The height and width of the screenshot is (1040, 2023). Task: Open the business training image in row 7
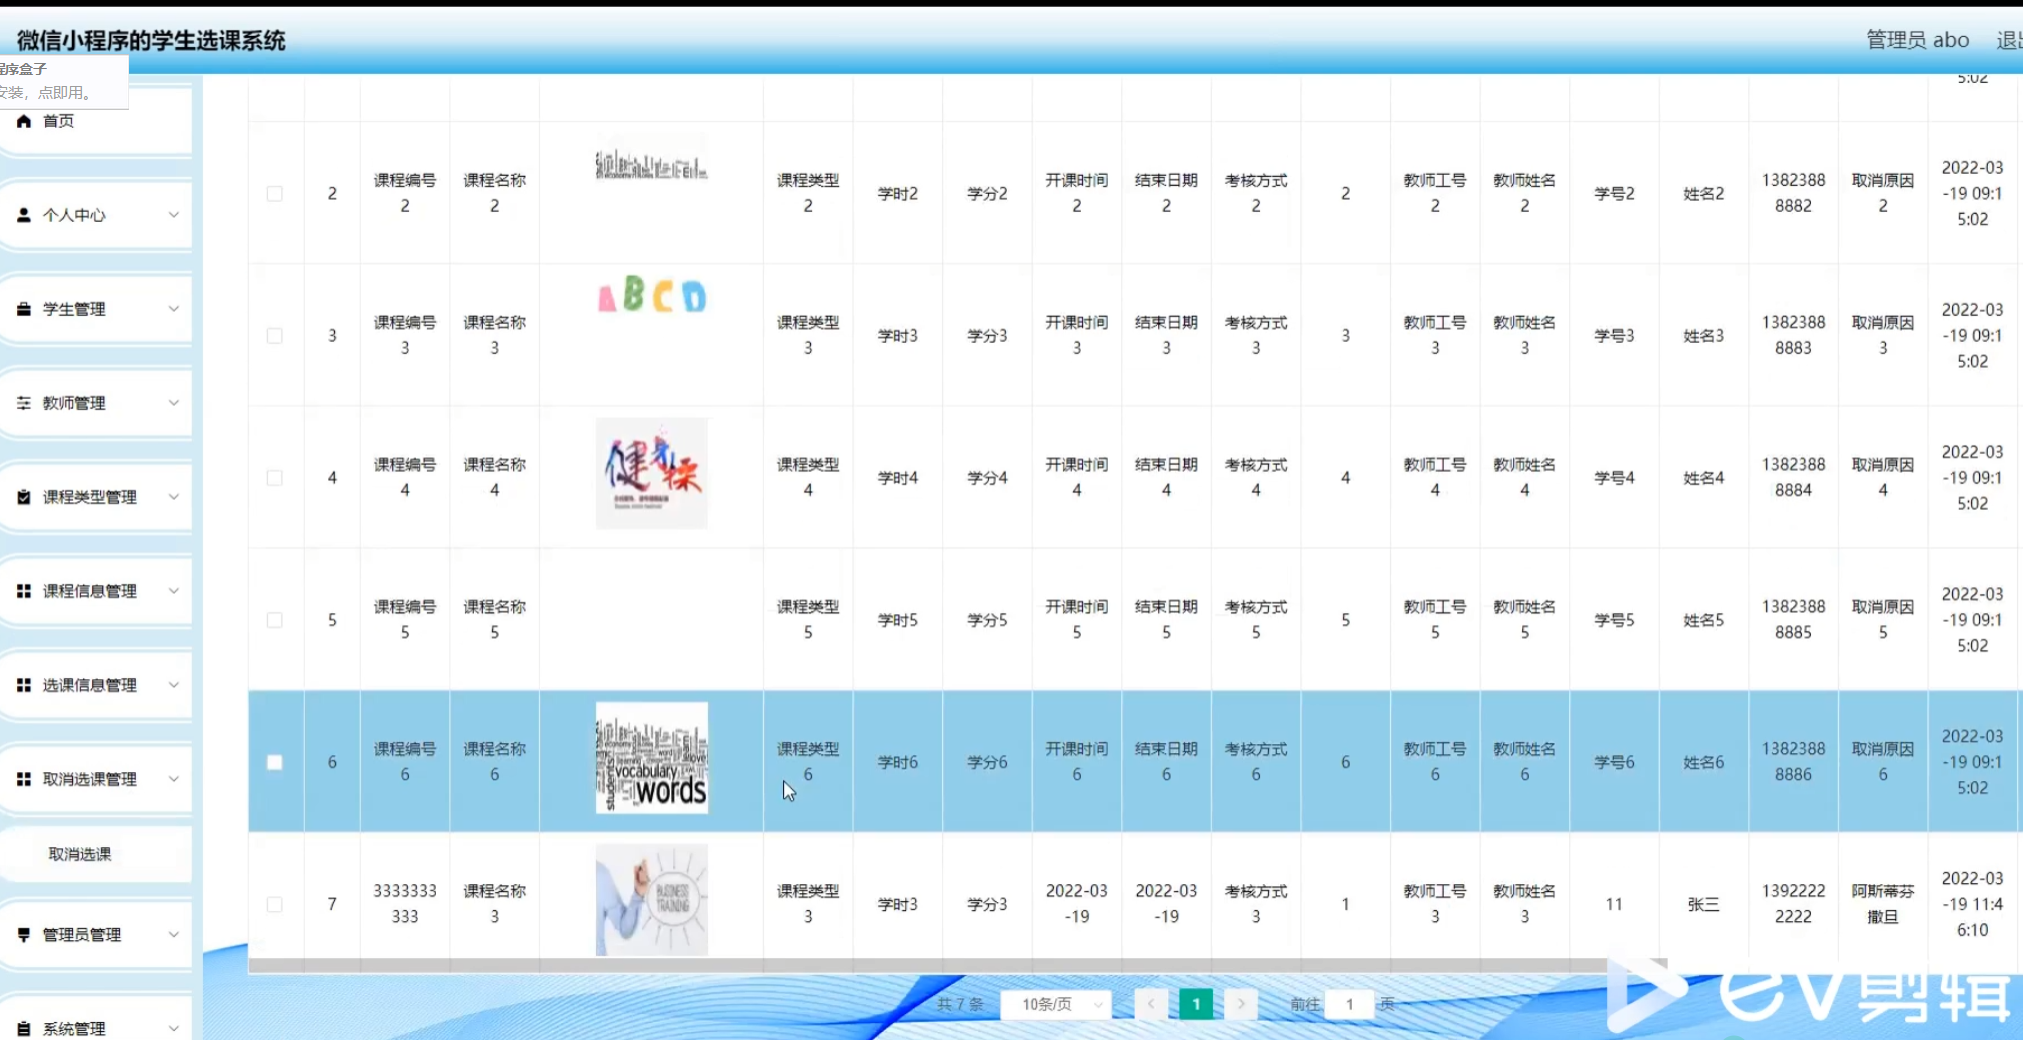point(651,899)
